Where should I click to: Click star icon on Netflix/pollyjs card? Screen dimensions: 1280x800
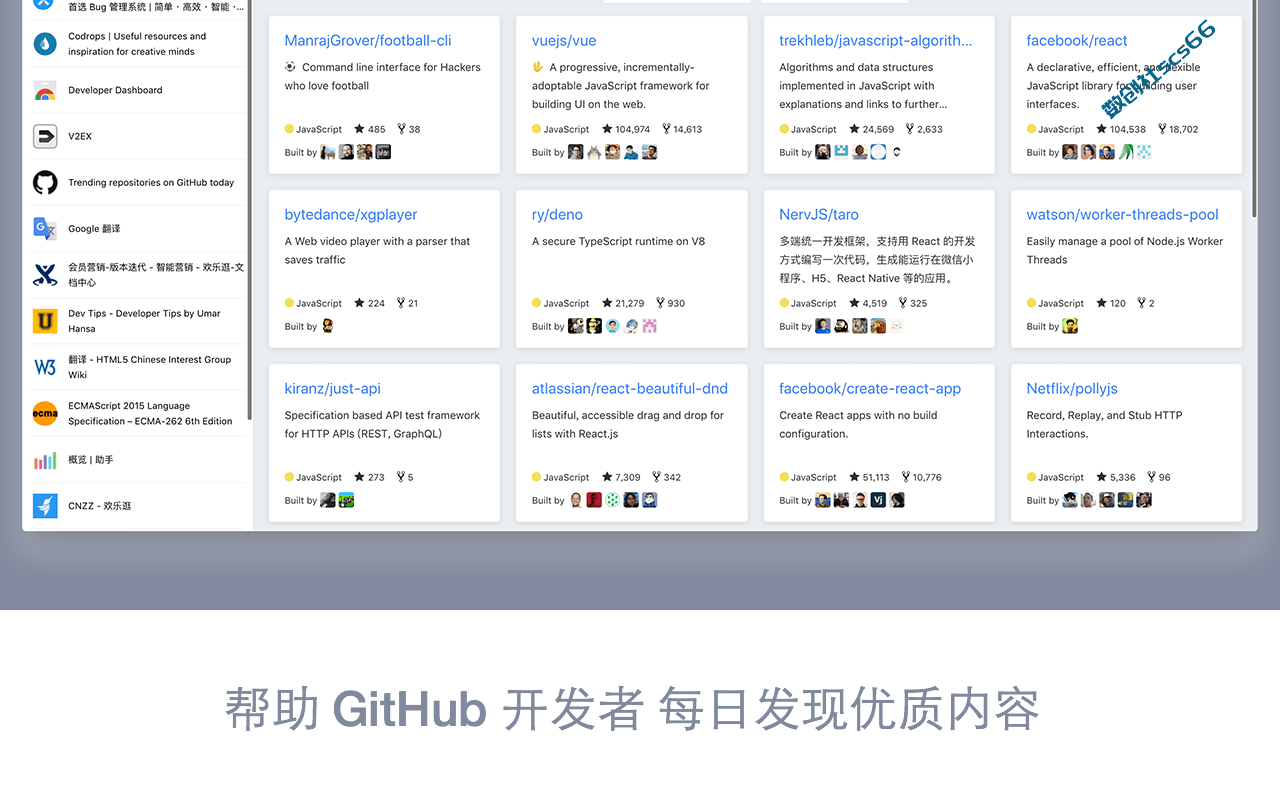1102,477
